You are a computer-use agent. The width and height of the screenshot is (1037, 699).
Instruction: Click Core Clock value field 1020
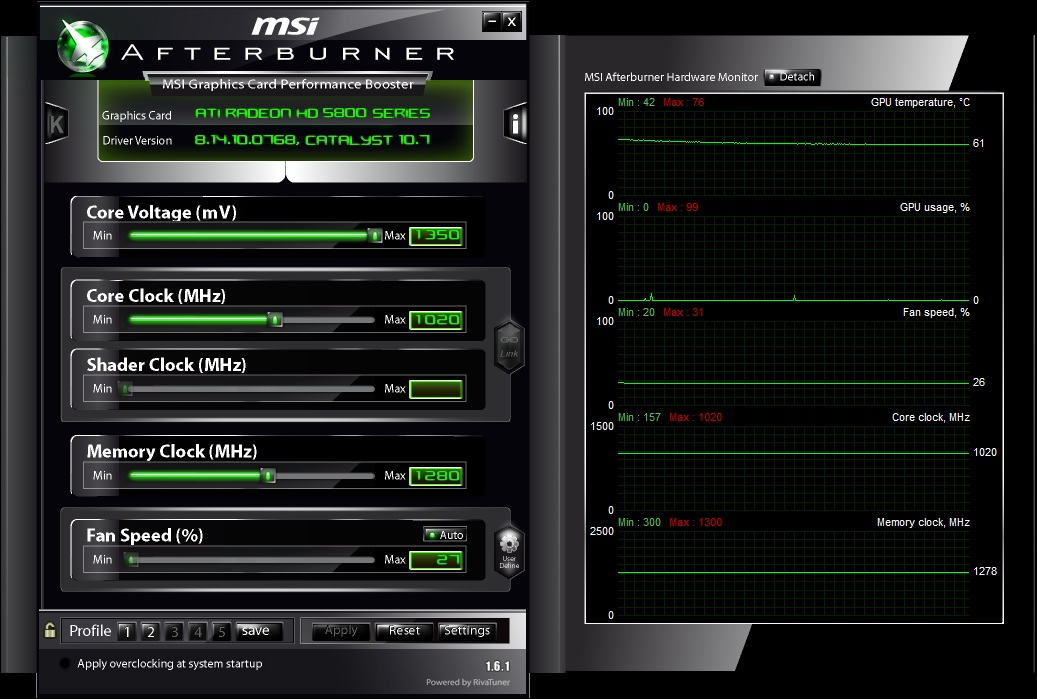436,320
